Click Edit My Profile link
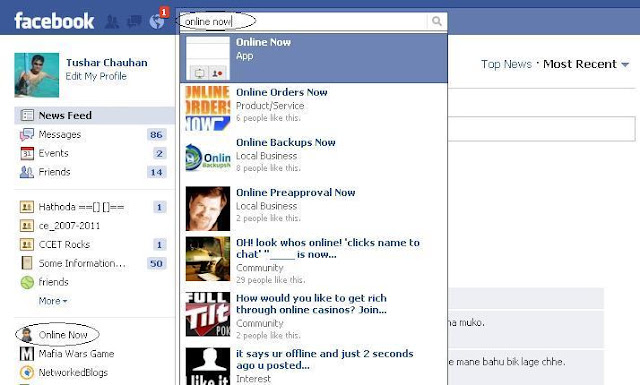The height and width of the screenshot is (385, 640). (x=96, y=76)
